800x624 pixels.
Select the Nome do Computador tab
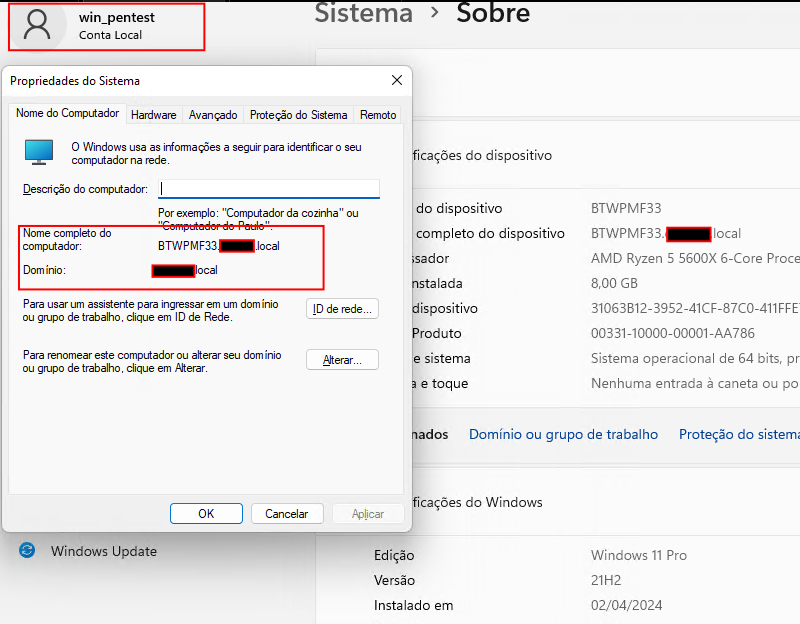(67, 114)
